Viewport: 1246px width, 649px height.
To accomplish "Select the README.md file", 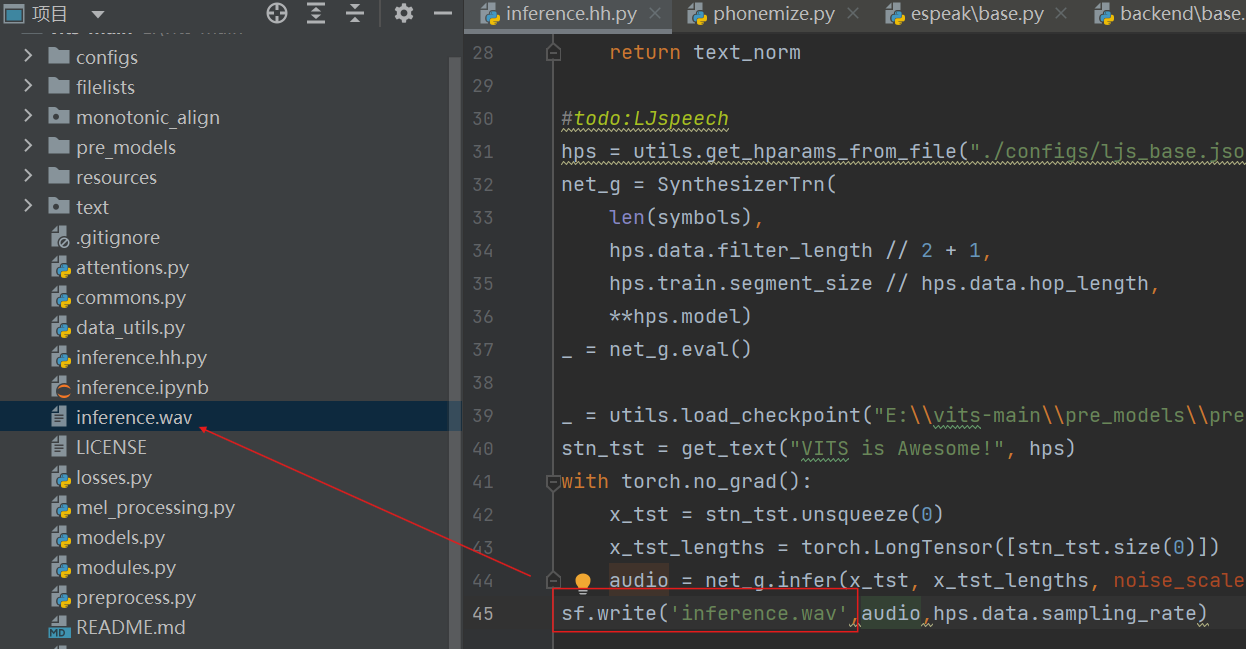I will coord(130,627).
